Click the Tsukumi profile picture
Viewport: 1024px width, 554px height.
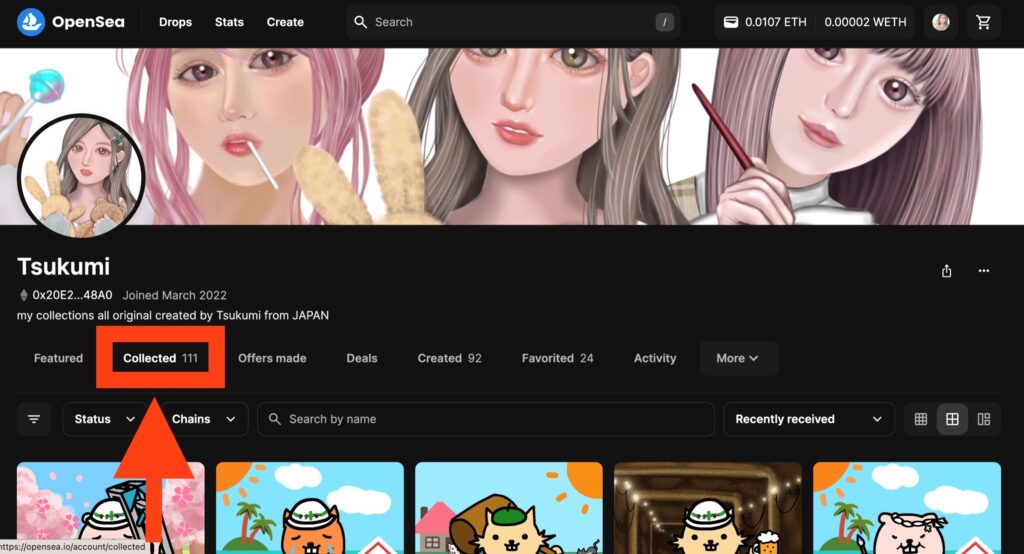point(81,176)
